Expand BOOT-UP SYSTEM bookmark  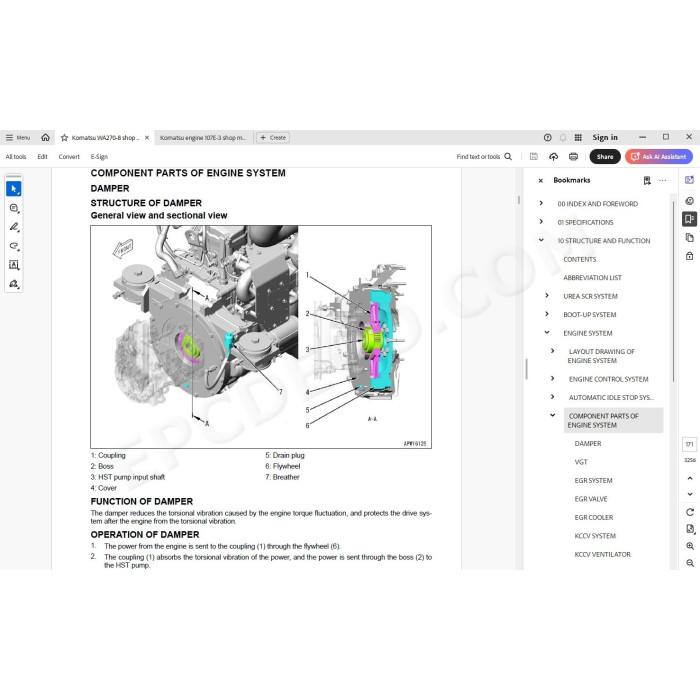(x=547, y=314)
